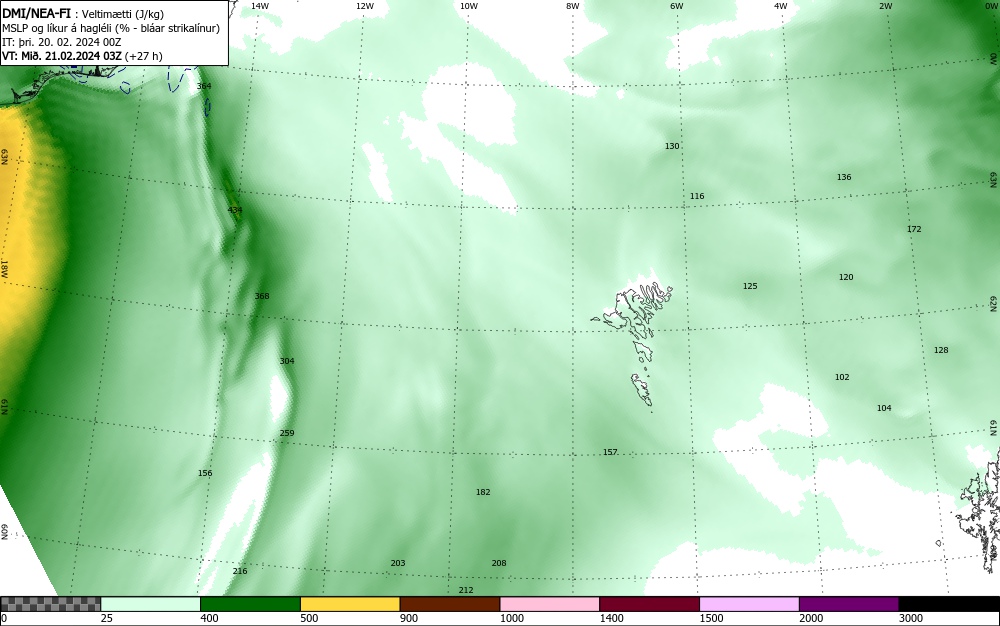
Task: Click the pink 1000–1400 legend swatch
Action: point(550,604)
